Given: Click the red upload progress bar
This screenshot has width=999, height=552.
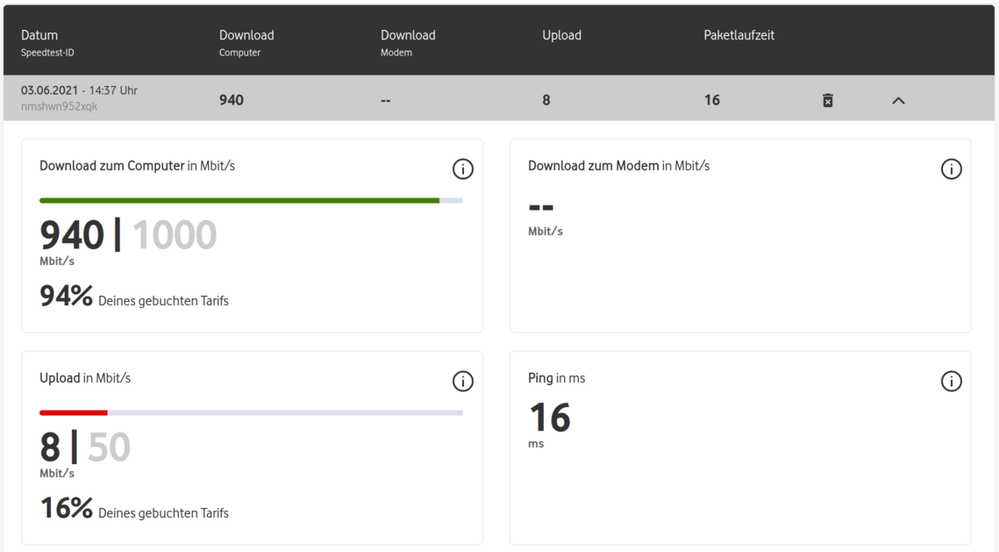Looking at the screenshot, I should (x=74, y=412).
